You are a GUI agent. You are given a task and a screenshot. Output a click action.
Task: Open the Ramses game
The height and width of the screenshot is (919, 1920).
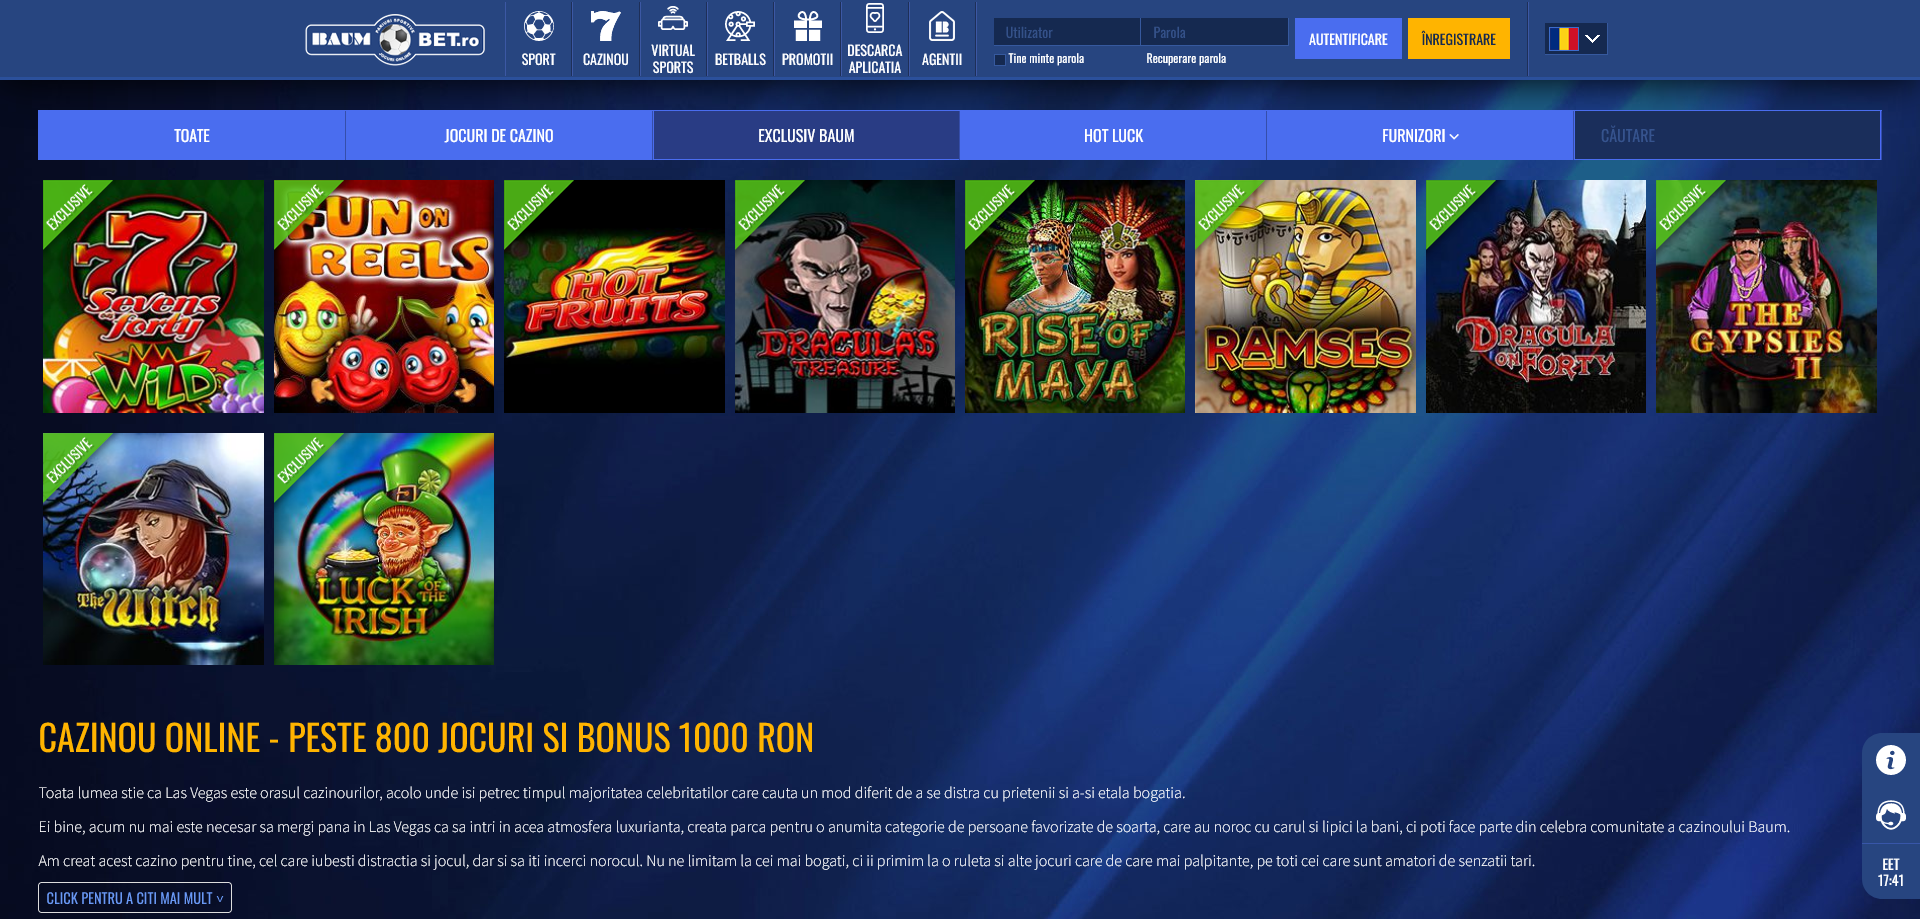click(x=1305, y=296)
